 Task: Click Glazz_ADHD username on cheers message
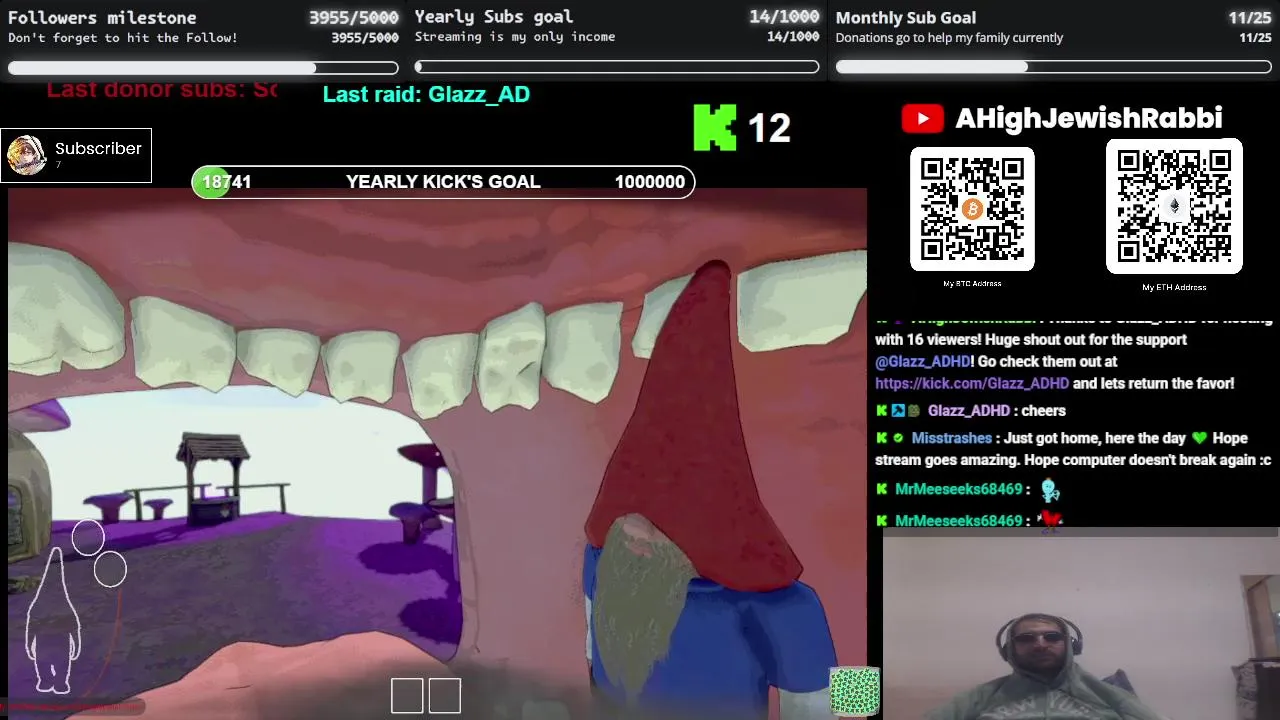tap(968, 411)
